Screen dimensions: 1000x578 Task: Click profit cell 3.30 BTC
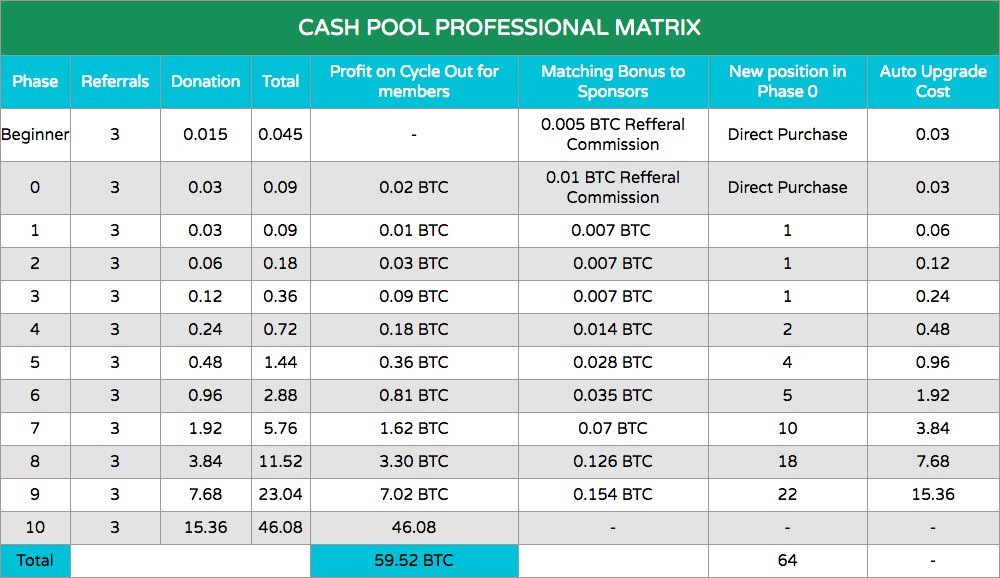(x=414, y=461)
